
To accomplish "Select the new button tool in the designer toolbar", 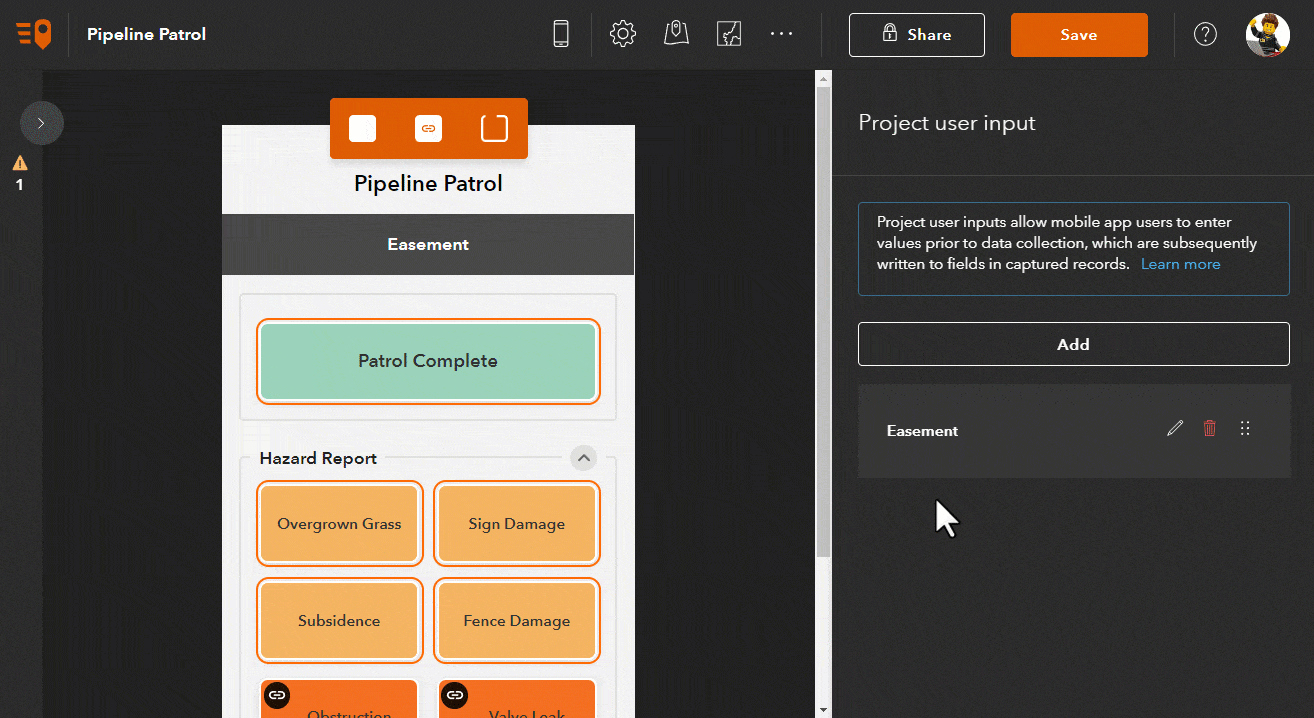I will [362, 128].
